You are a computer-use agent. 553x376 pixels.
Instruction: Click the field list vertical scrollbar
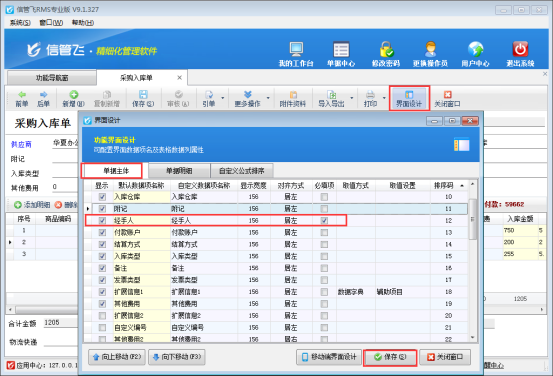473,260
